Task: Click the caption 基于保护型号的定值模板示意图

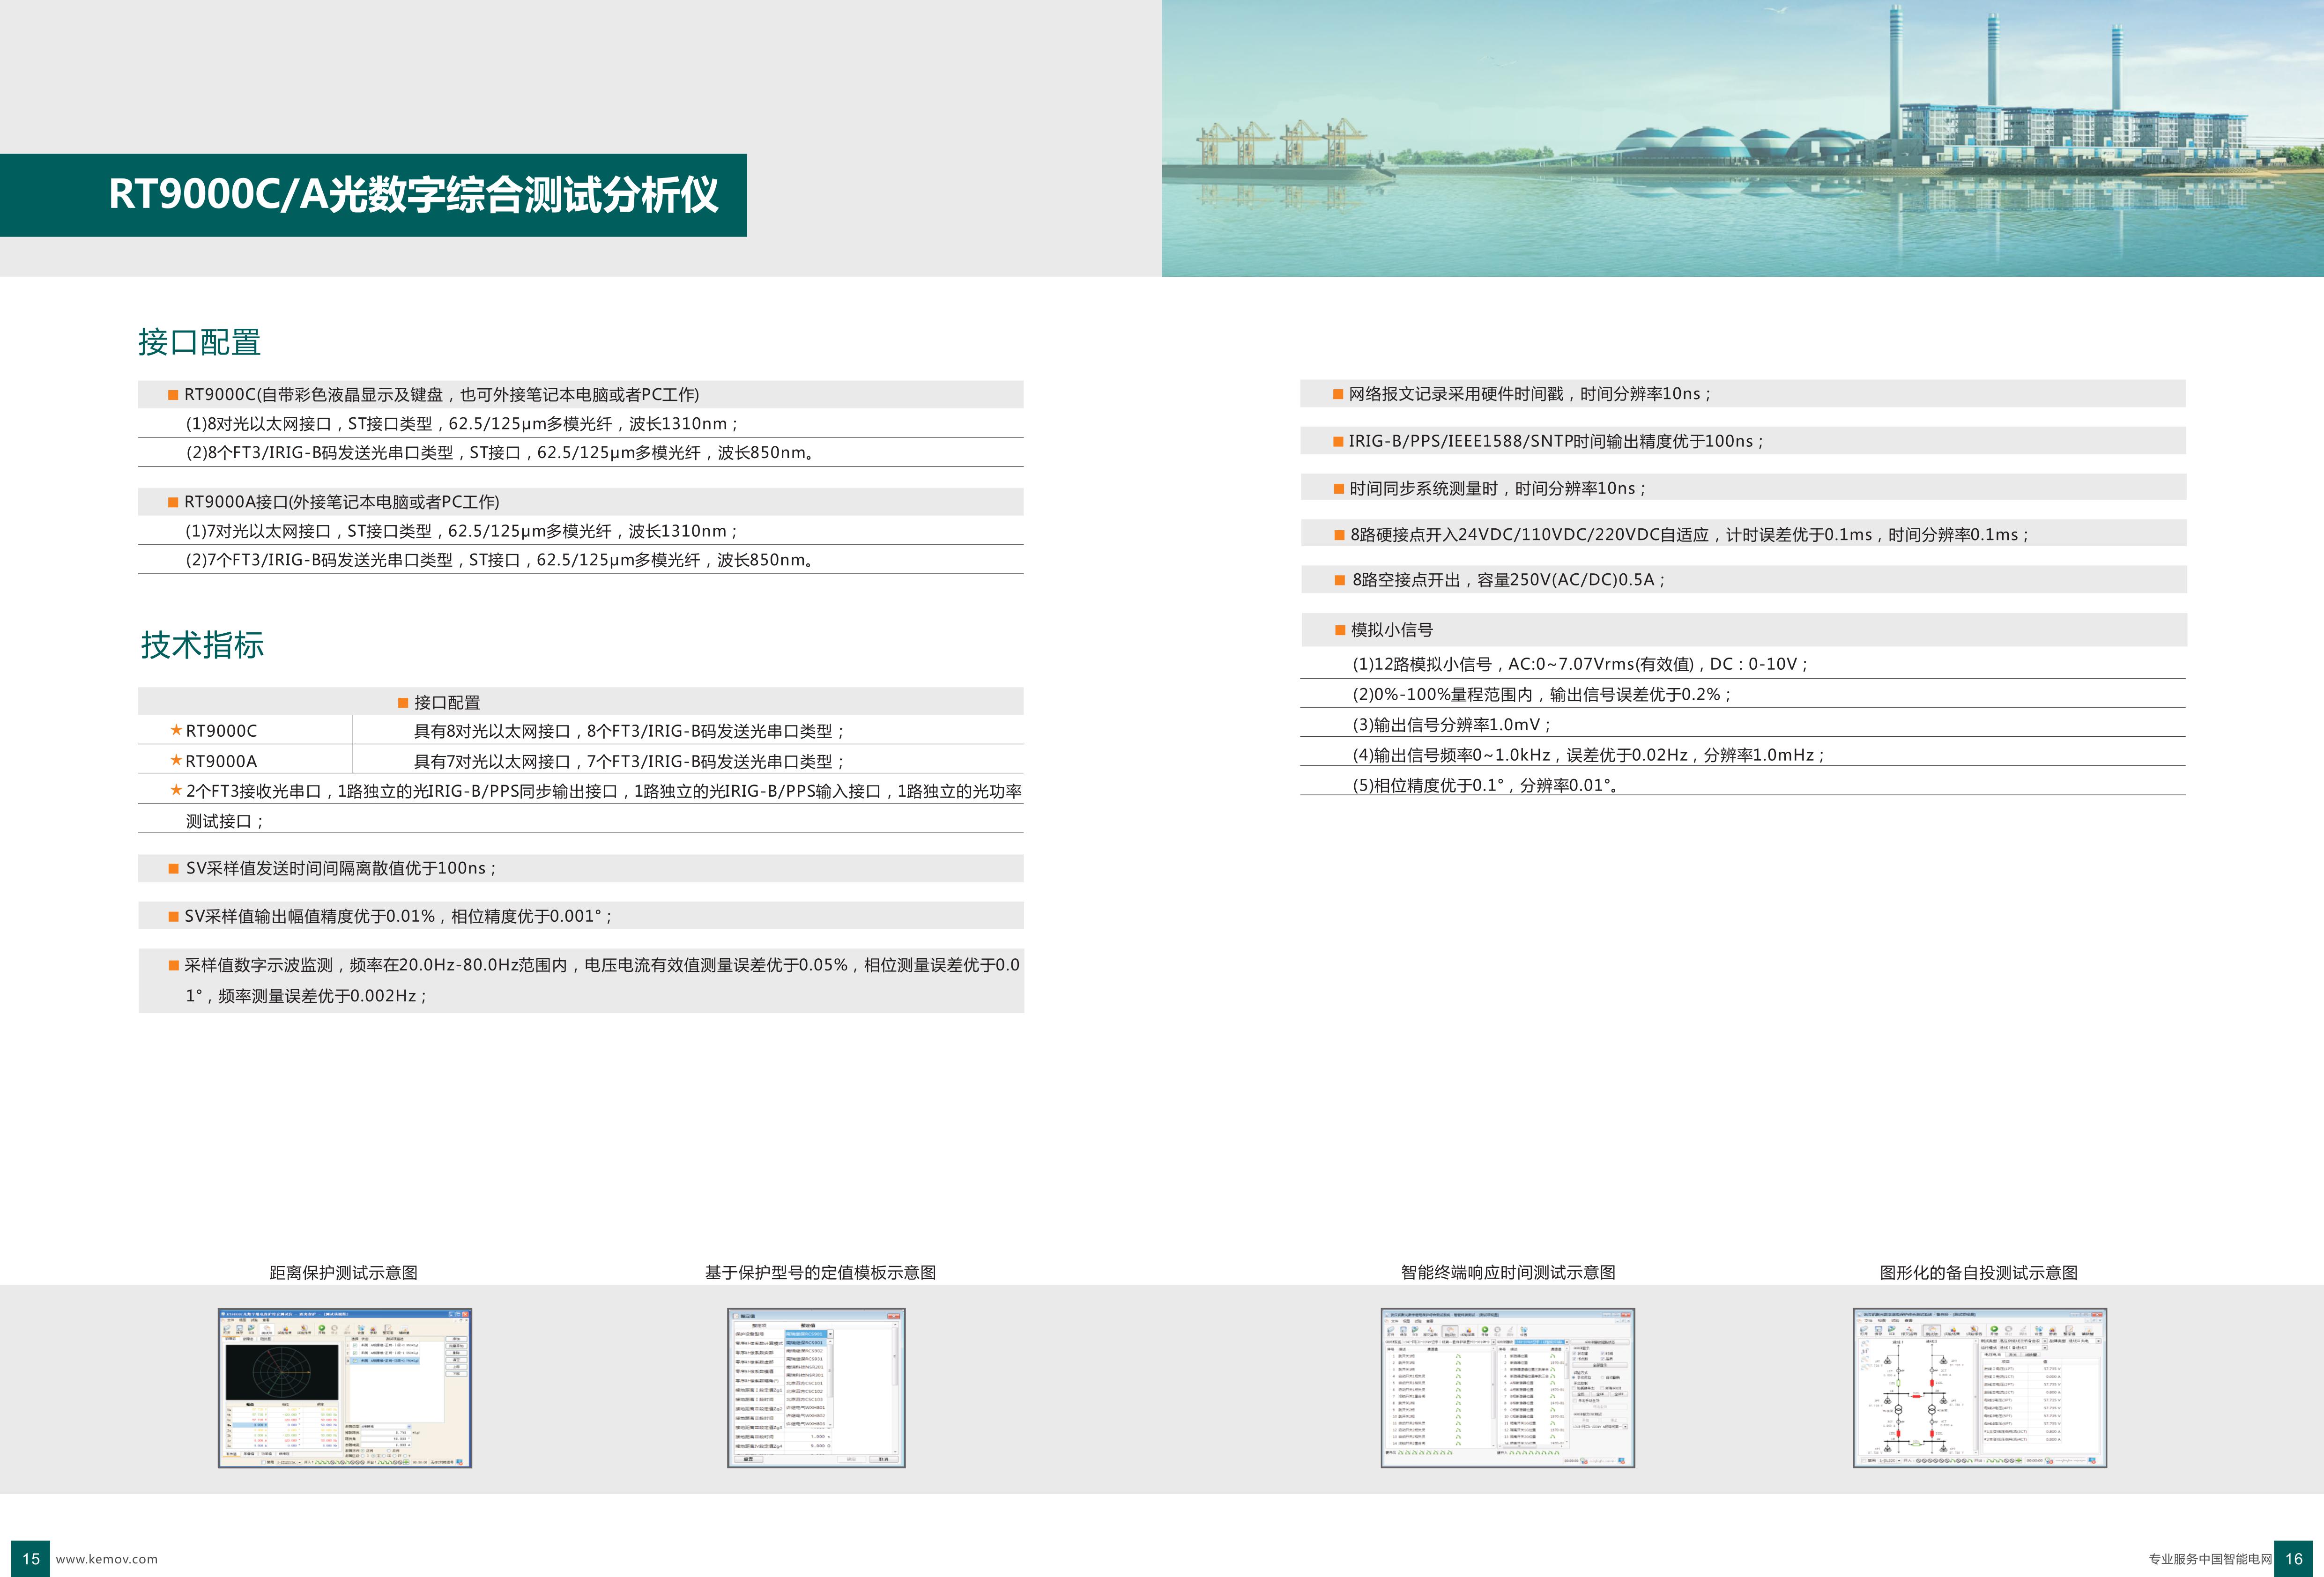Action: point(820,1273)
